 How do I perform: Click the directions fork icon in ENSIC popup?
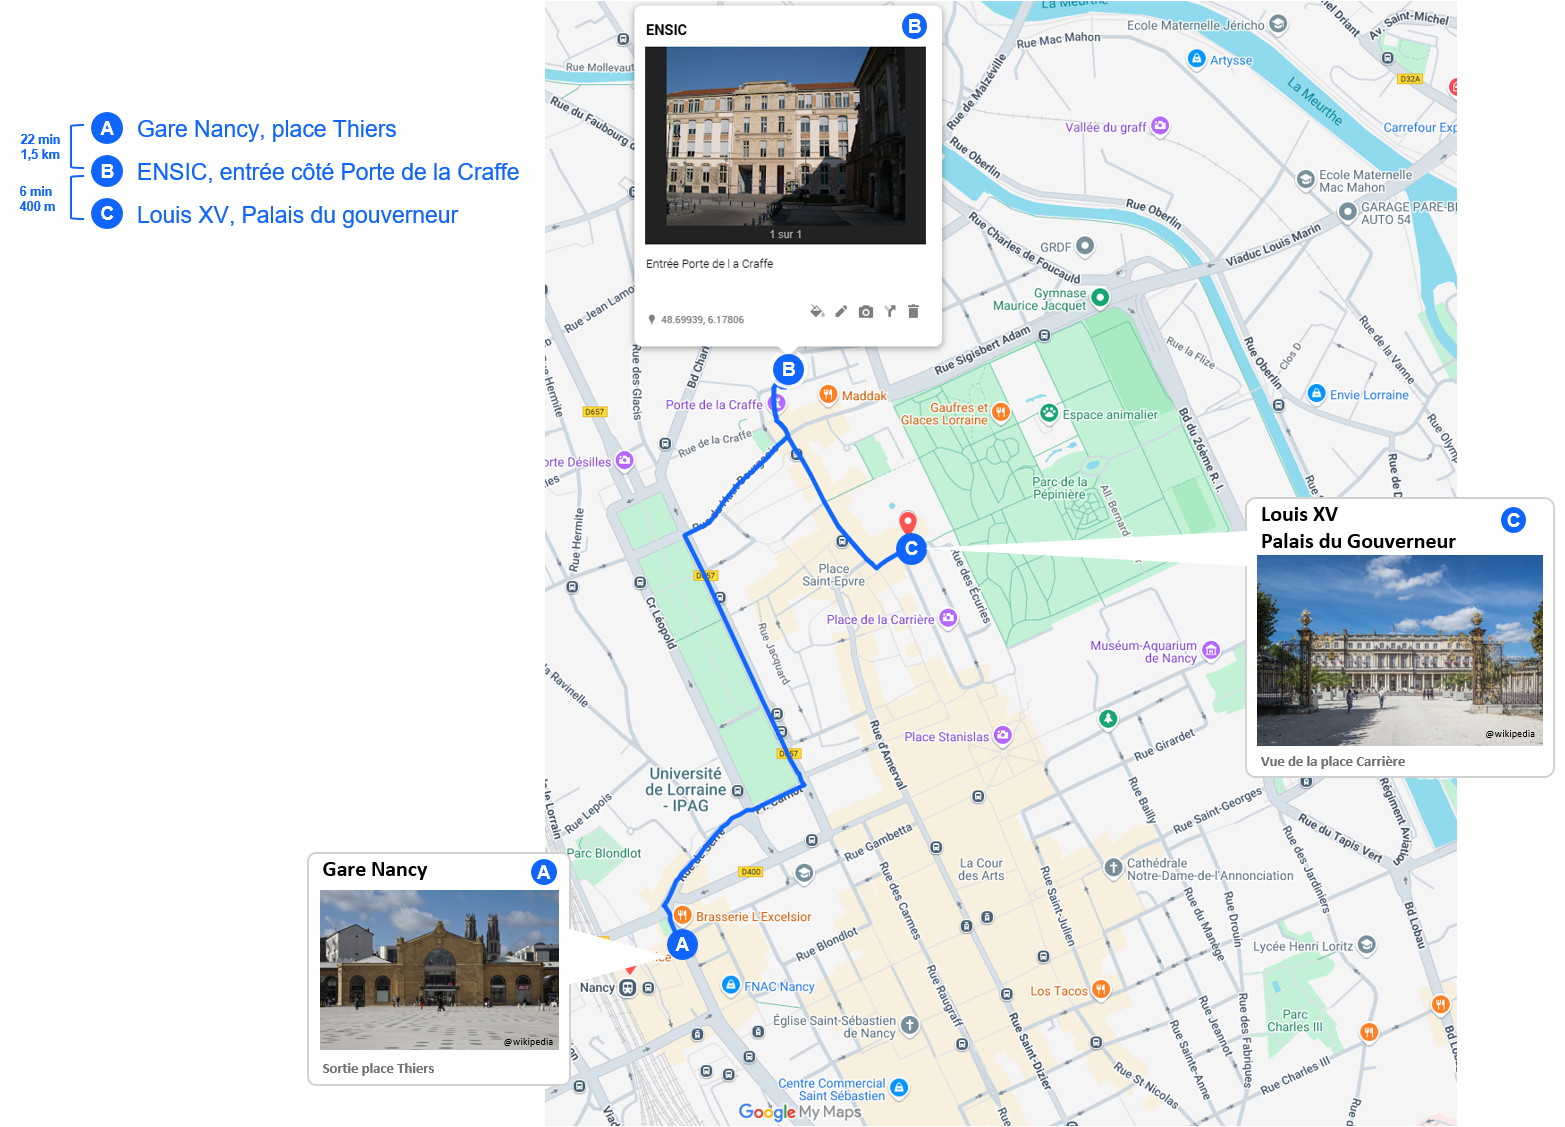(x=890, y=311)
